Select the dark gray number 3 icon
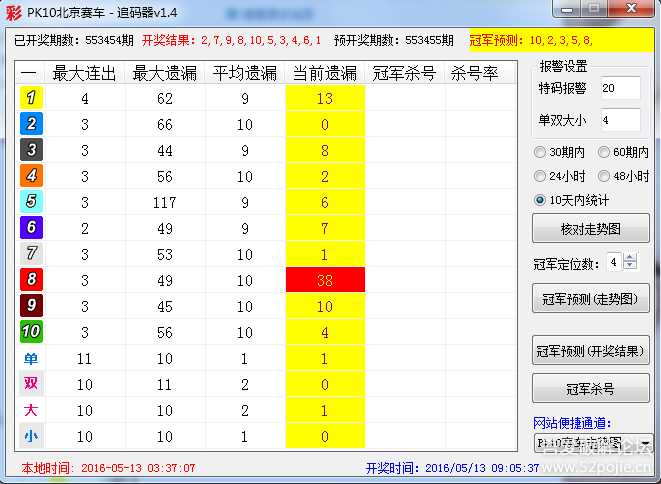This screenshot has height=484, width=661. (x=31, y=150)
